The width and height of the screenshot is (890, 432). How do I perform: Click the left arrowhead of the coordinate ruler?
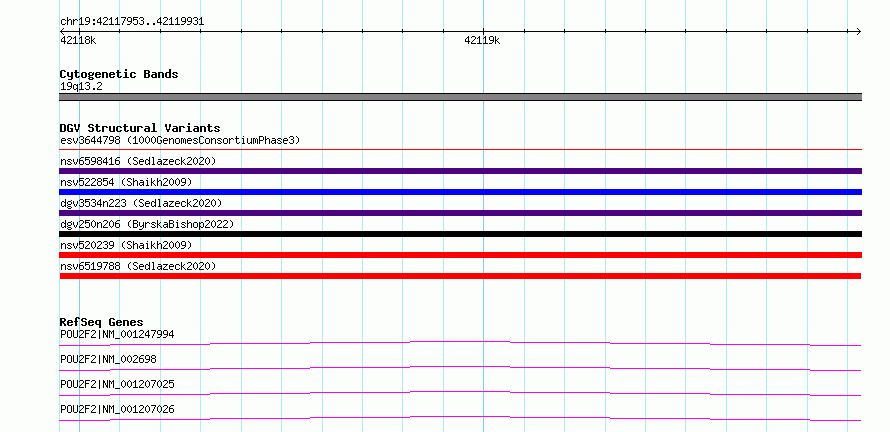coord(62,32)
